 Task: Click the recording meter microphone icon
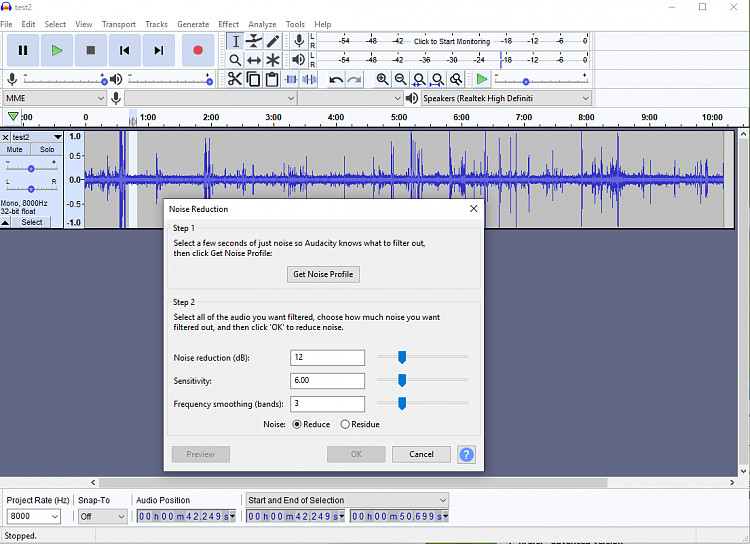299,41
